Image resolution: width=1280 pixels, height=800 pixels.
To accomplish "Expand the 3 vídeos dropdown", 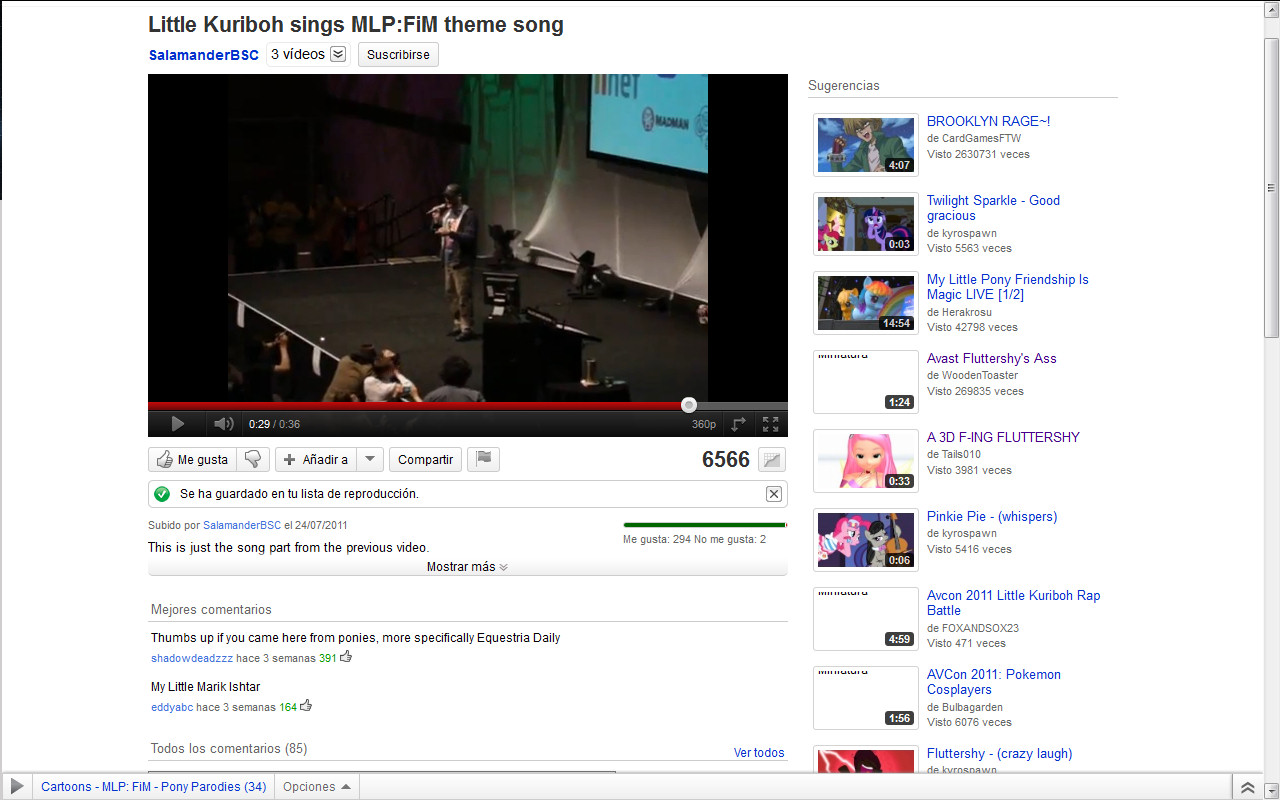I will 308,54.
